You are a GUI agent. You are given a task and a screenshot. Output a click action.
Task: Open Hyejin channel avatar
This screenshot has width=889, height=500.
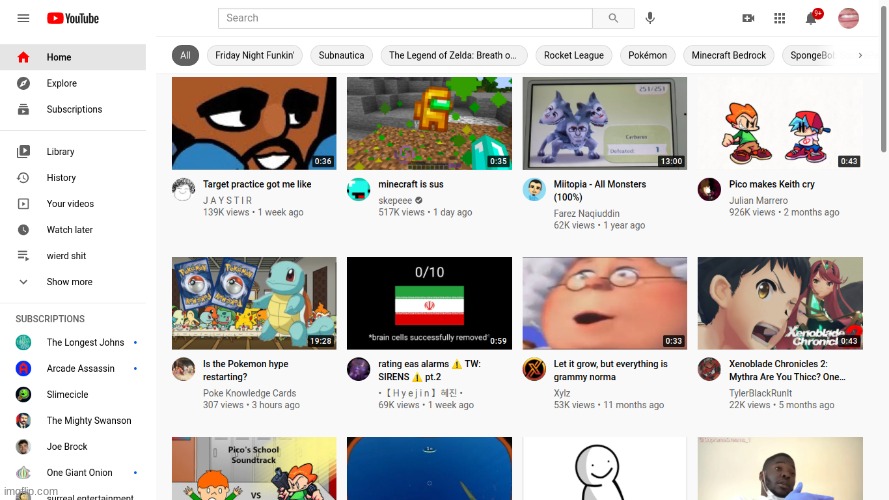pos(358,369)
